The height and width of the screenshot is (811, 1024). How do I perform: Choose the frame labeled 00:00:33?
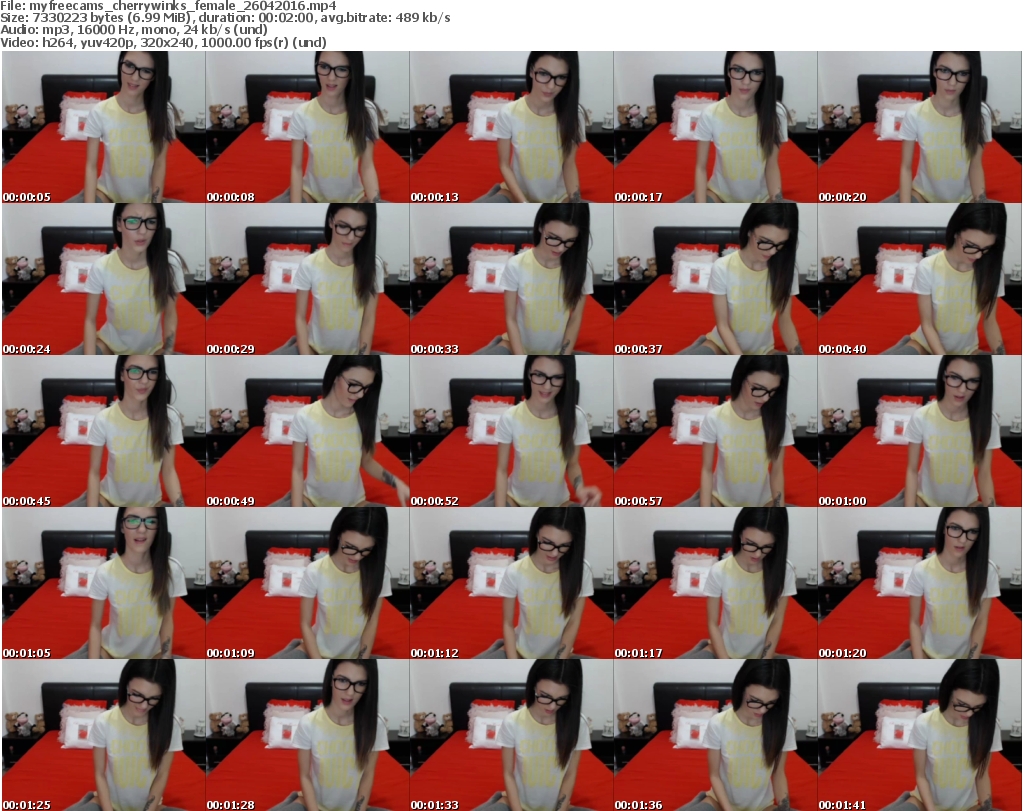click(511, 279)
